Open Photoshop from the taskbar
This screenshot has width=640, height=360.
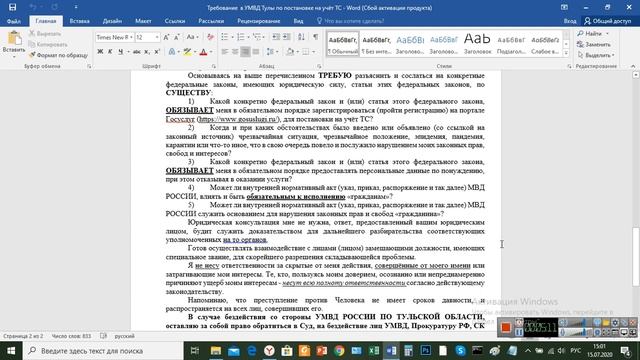425,351
